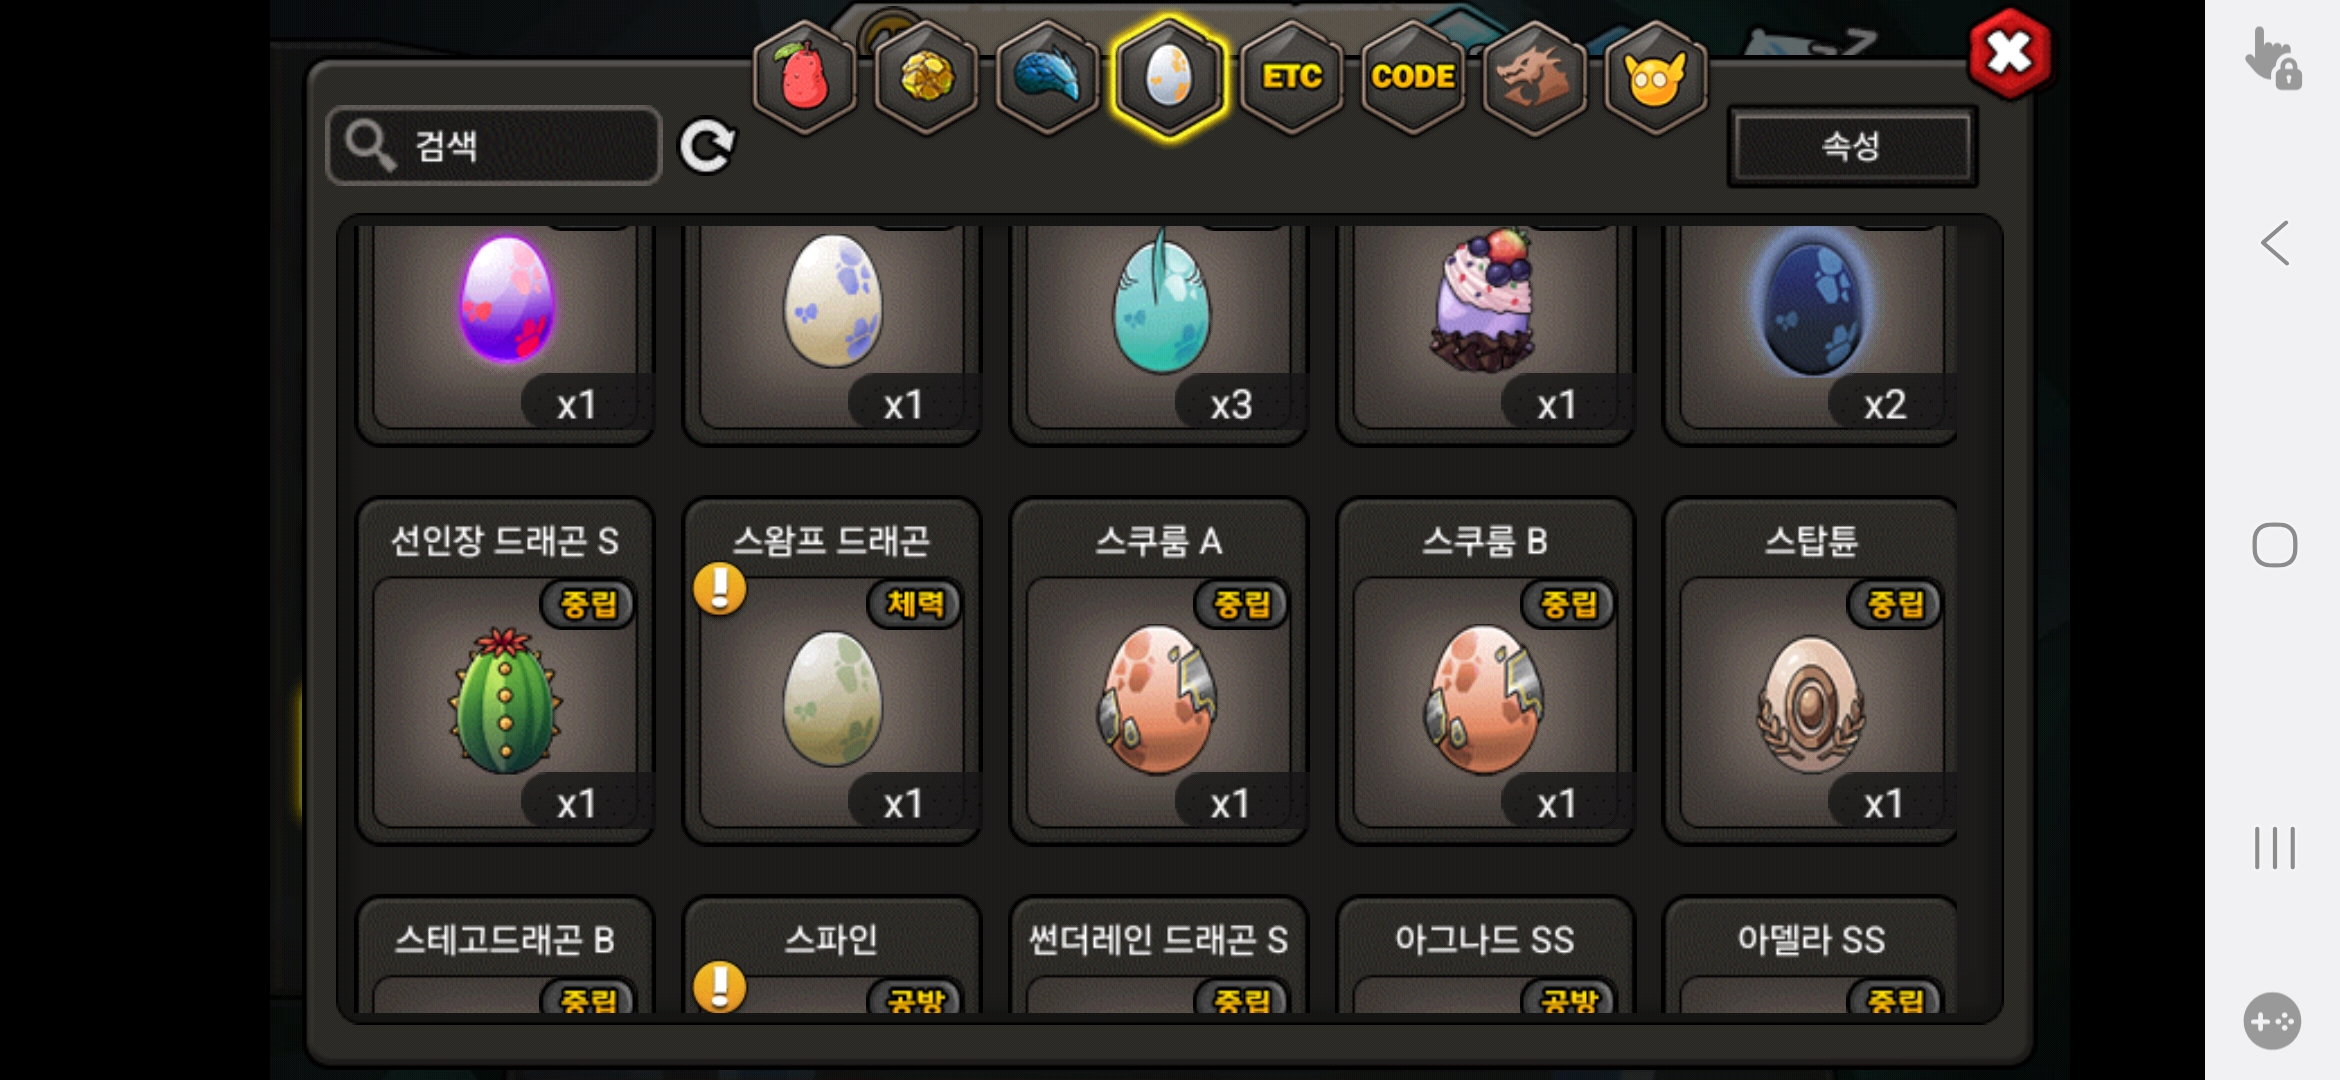
Task: Choose the 스탑튠 egg item
Action: point(1810,671)
